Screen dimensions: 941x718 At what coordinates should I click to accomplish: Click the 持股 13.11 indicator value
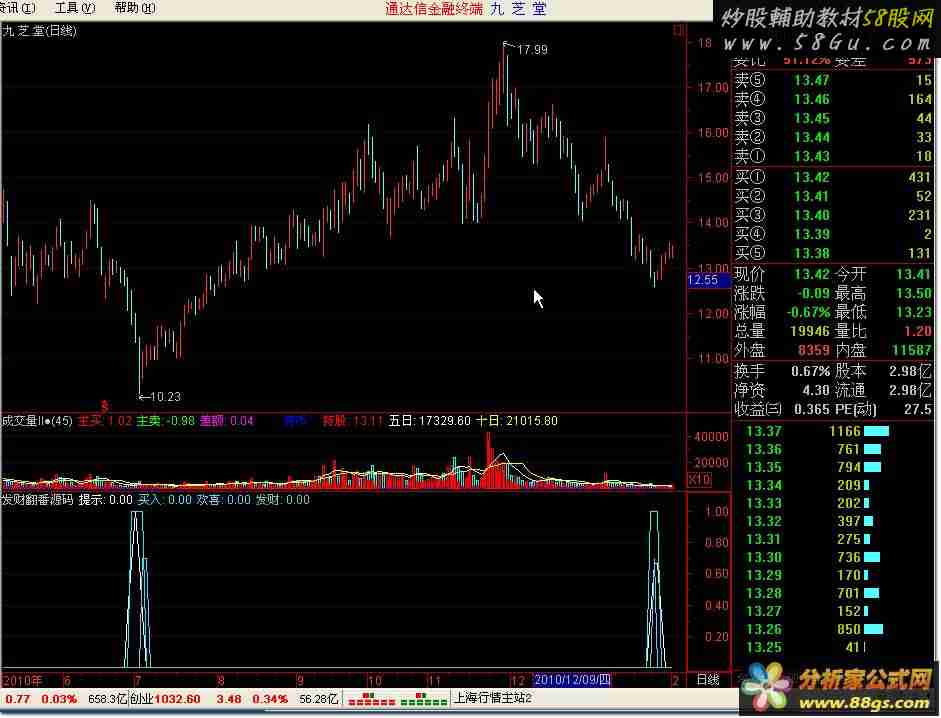(x=352, y=421)
